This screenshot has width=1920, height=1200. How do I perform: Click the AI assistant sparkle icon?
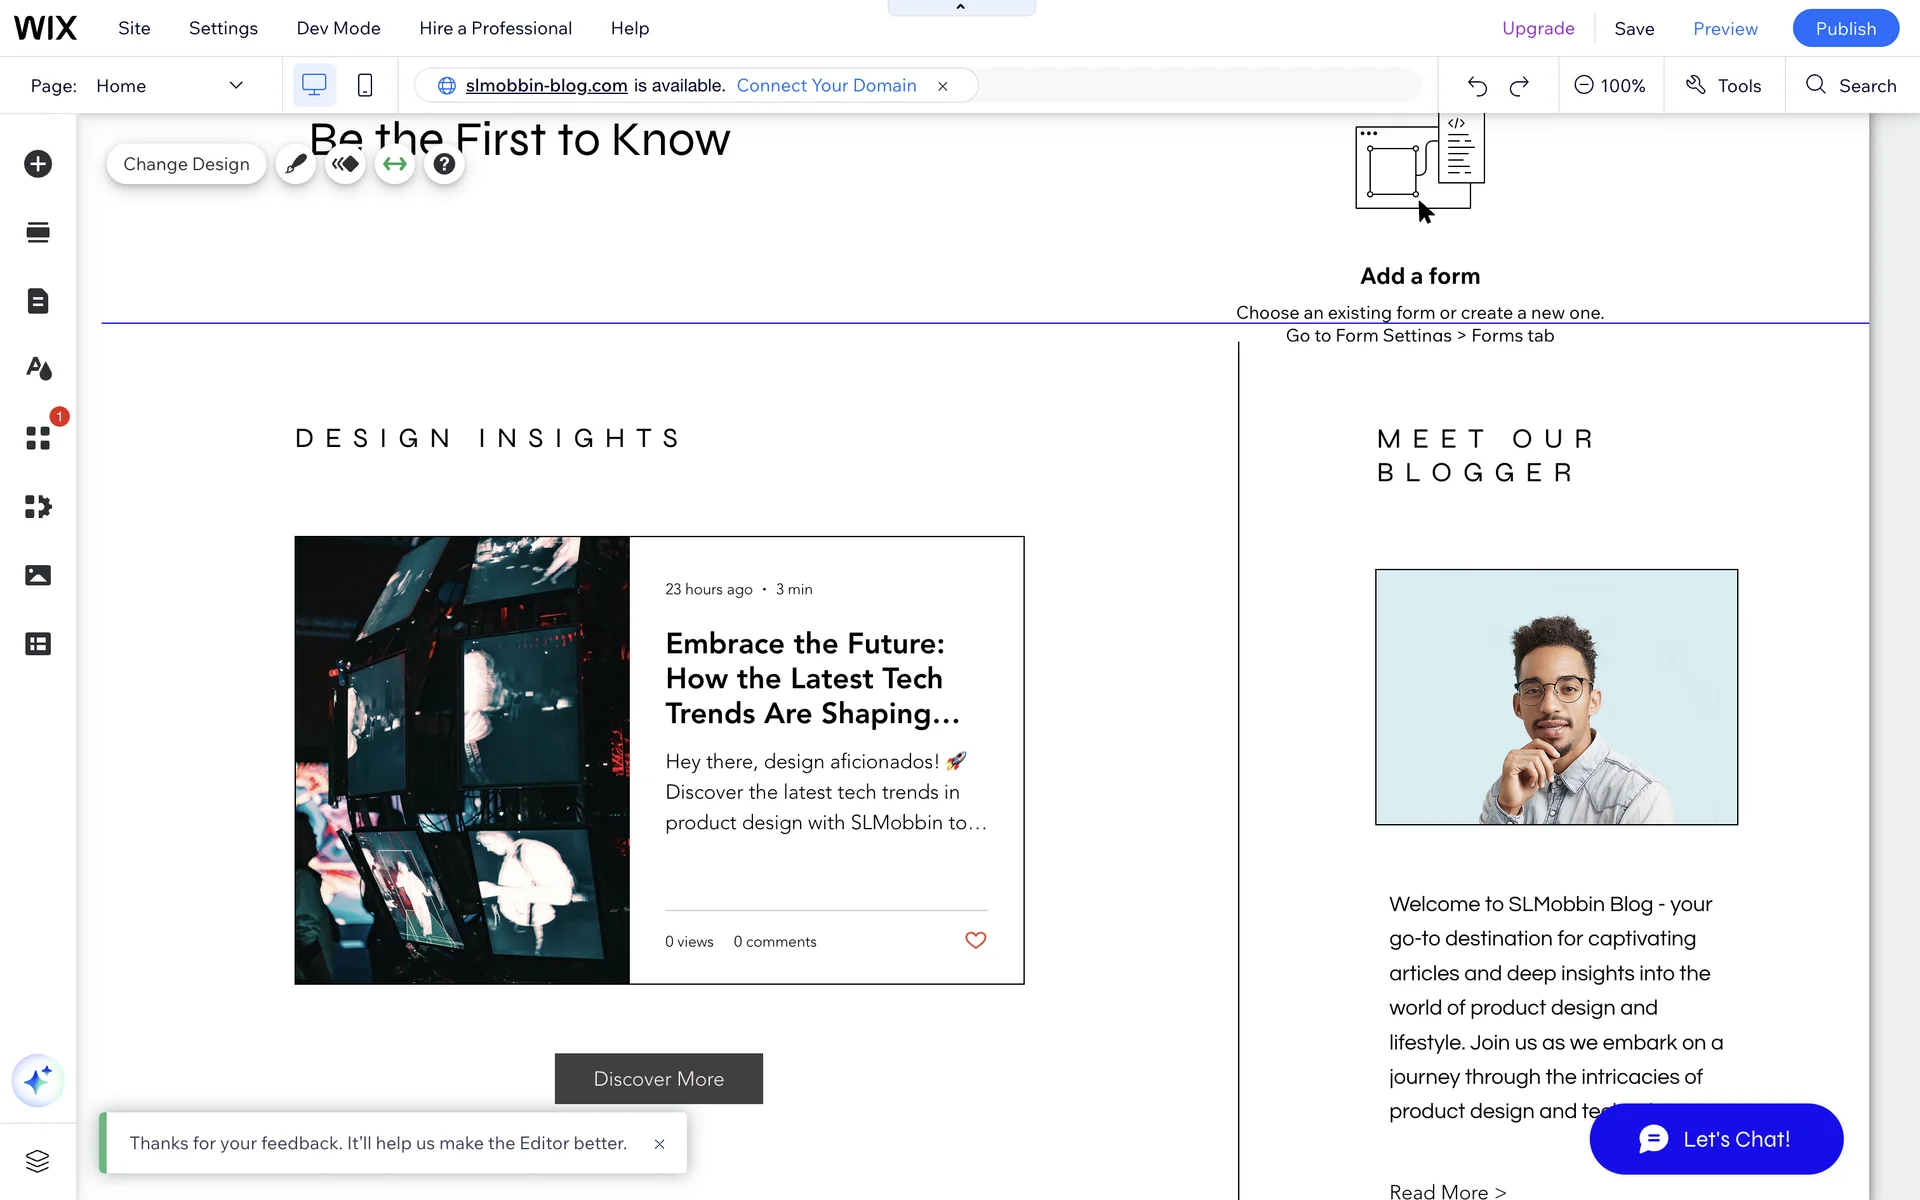point(38,1081)
